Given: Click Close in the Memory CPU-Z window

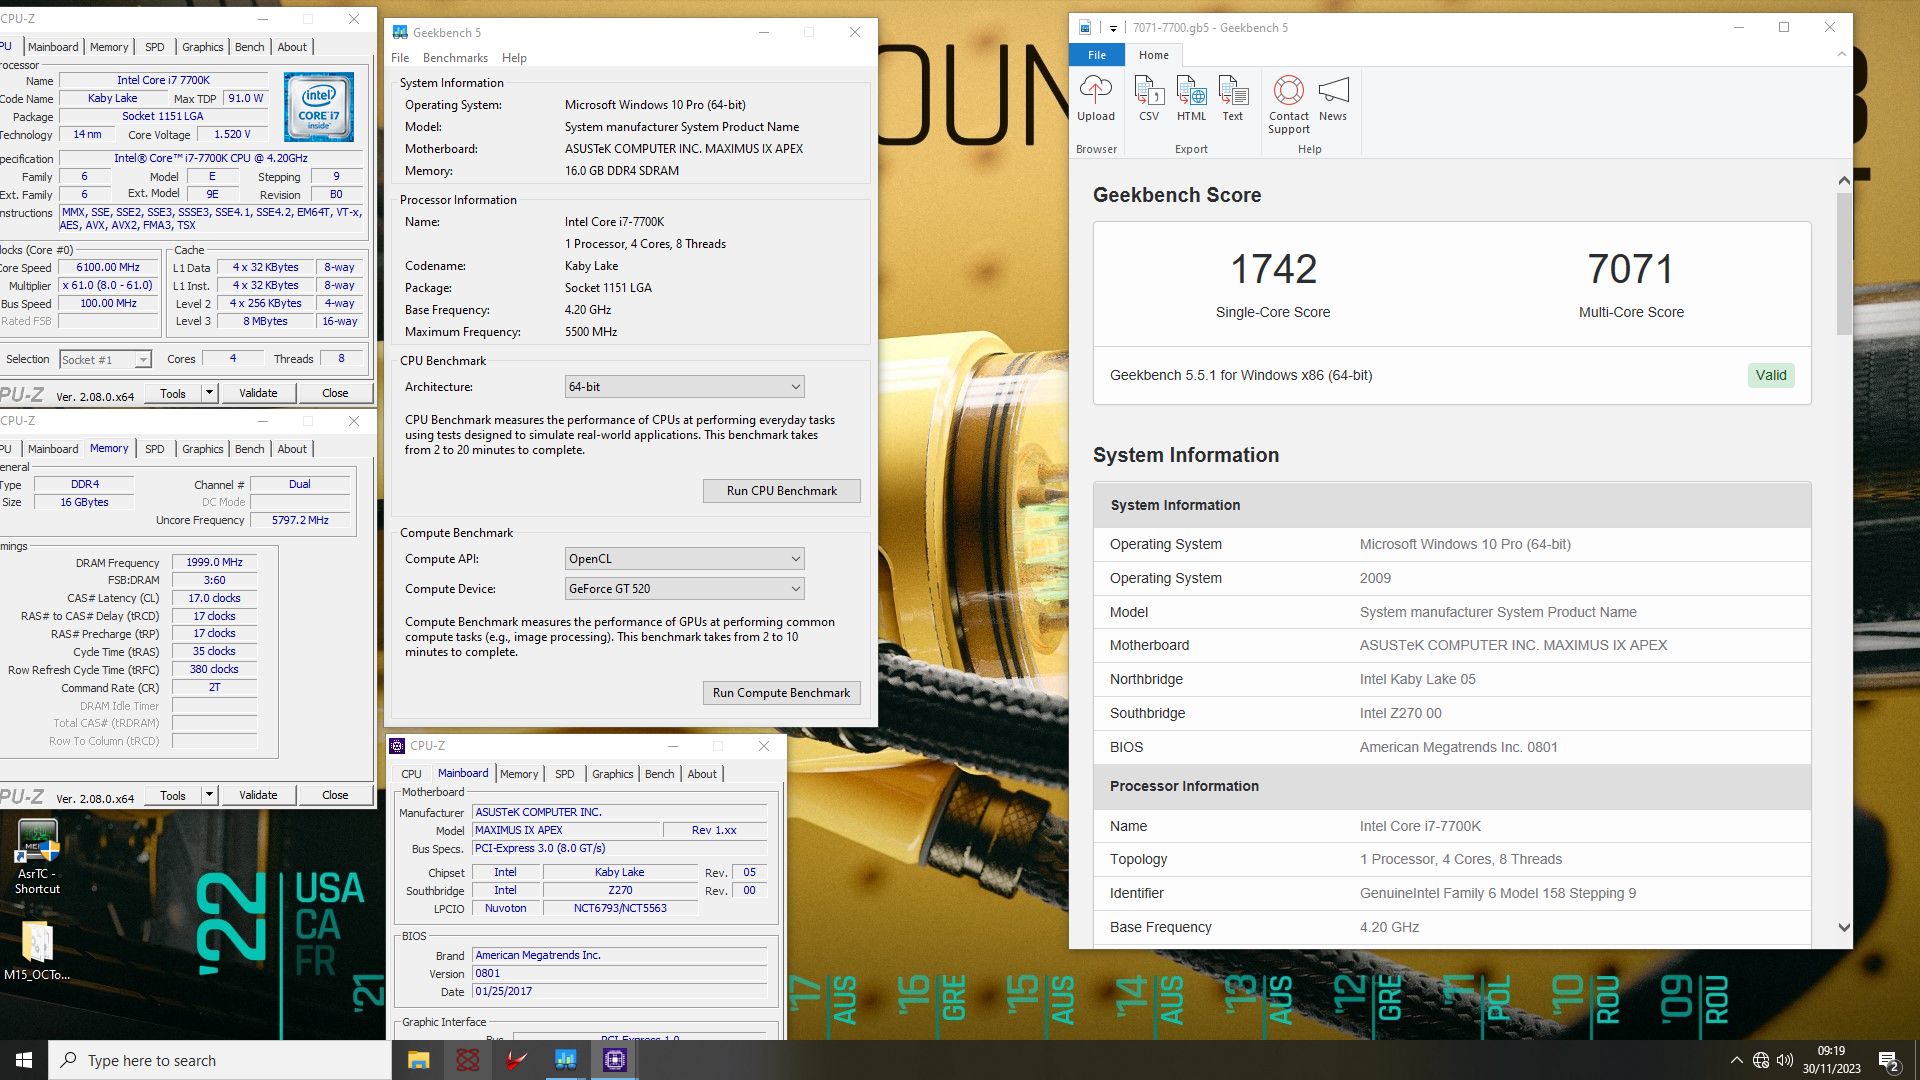Looking at the screenshot, I should coord(335,795).
